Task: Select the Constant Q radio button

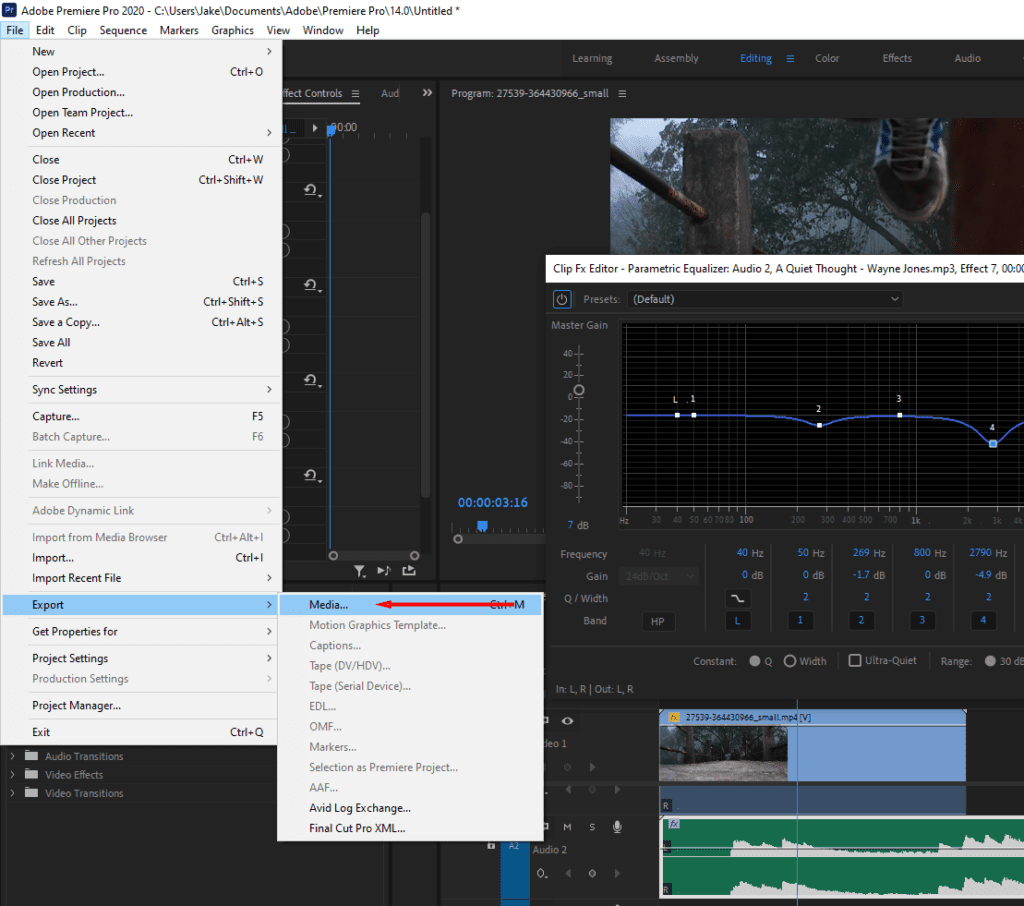Action: pyautogui.click(x=755, y=661)
